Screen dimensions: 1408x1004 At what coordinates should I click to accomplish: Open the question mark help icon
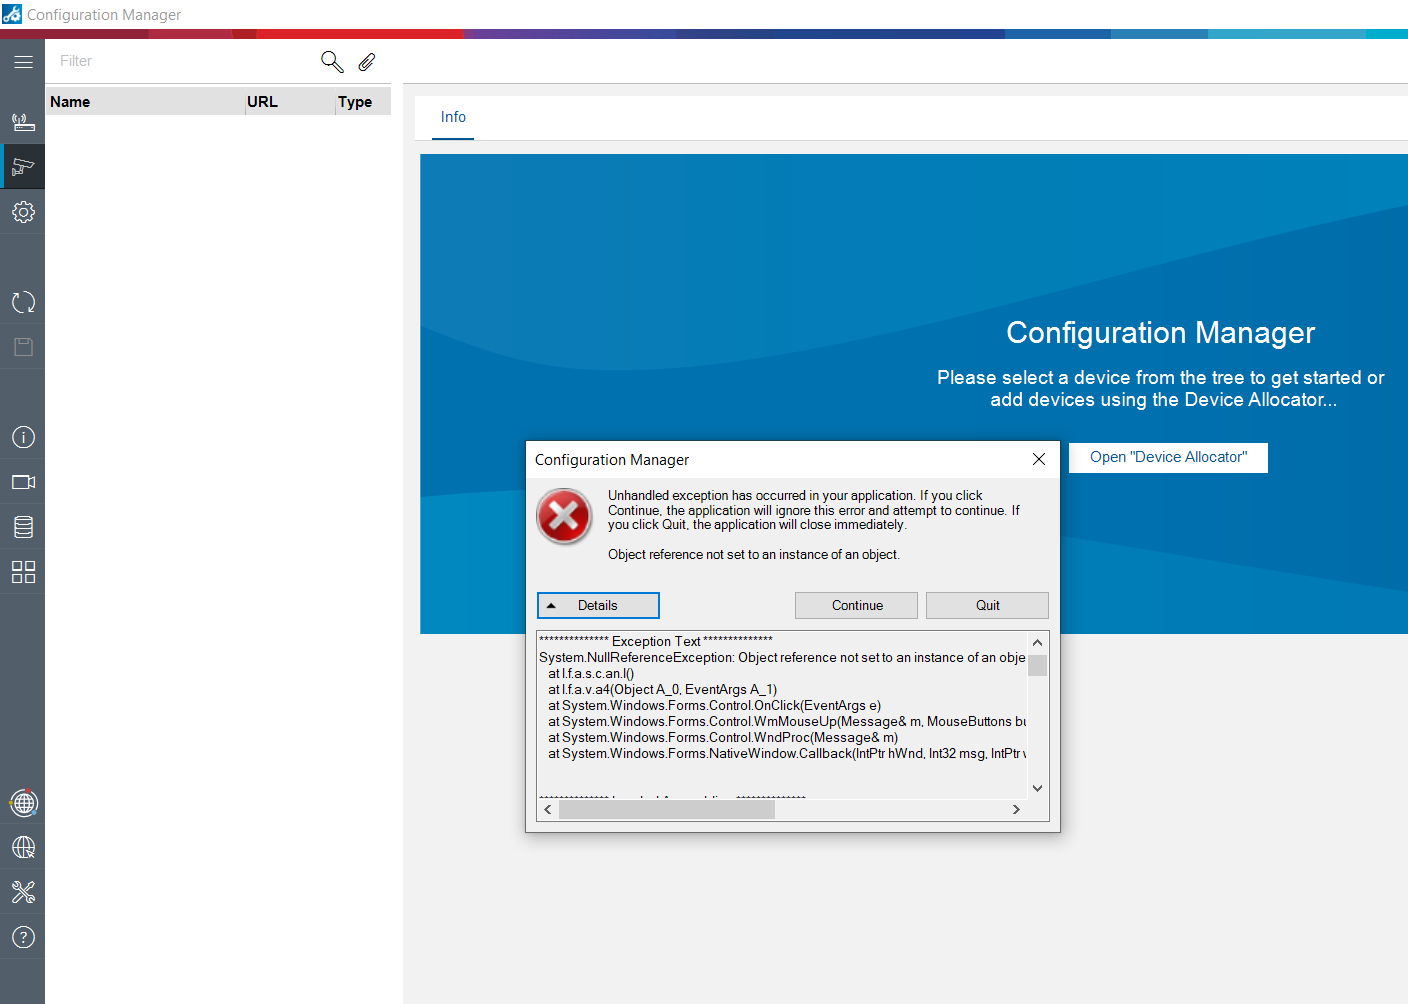(23, 937)
